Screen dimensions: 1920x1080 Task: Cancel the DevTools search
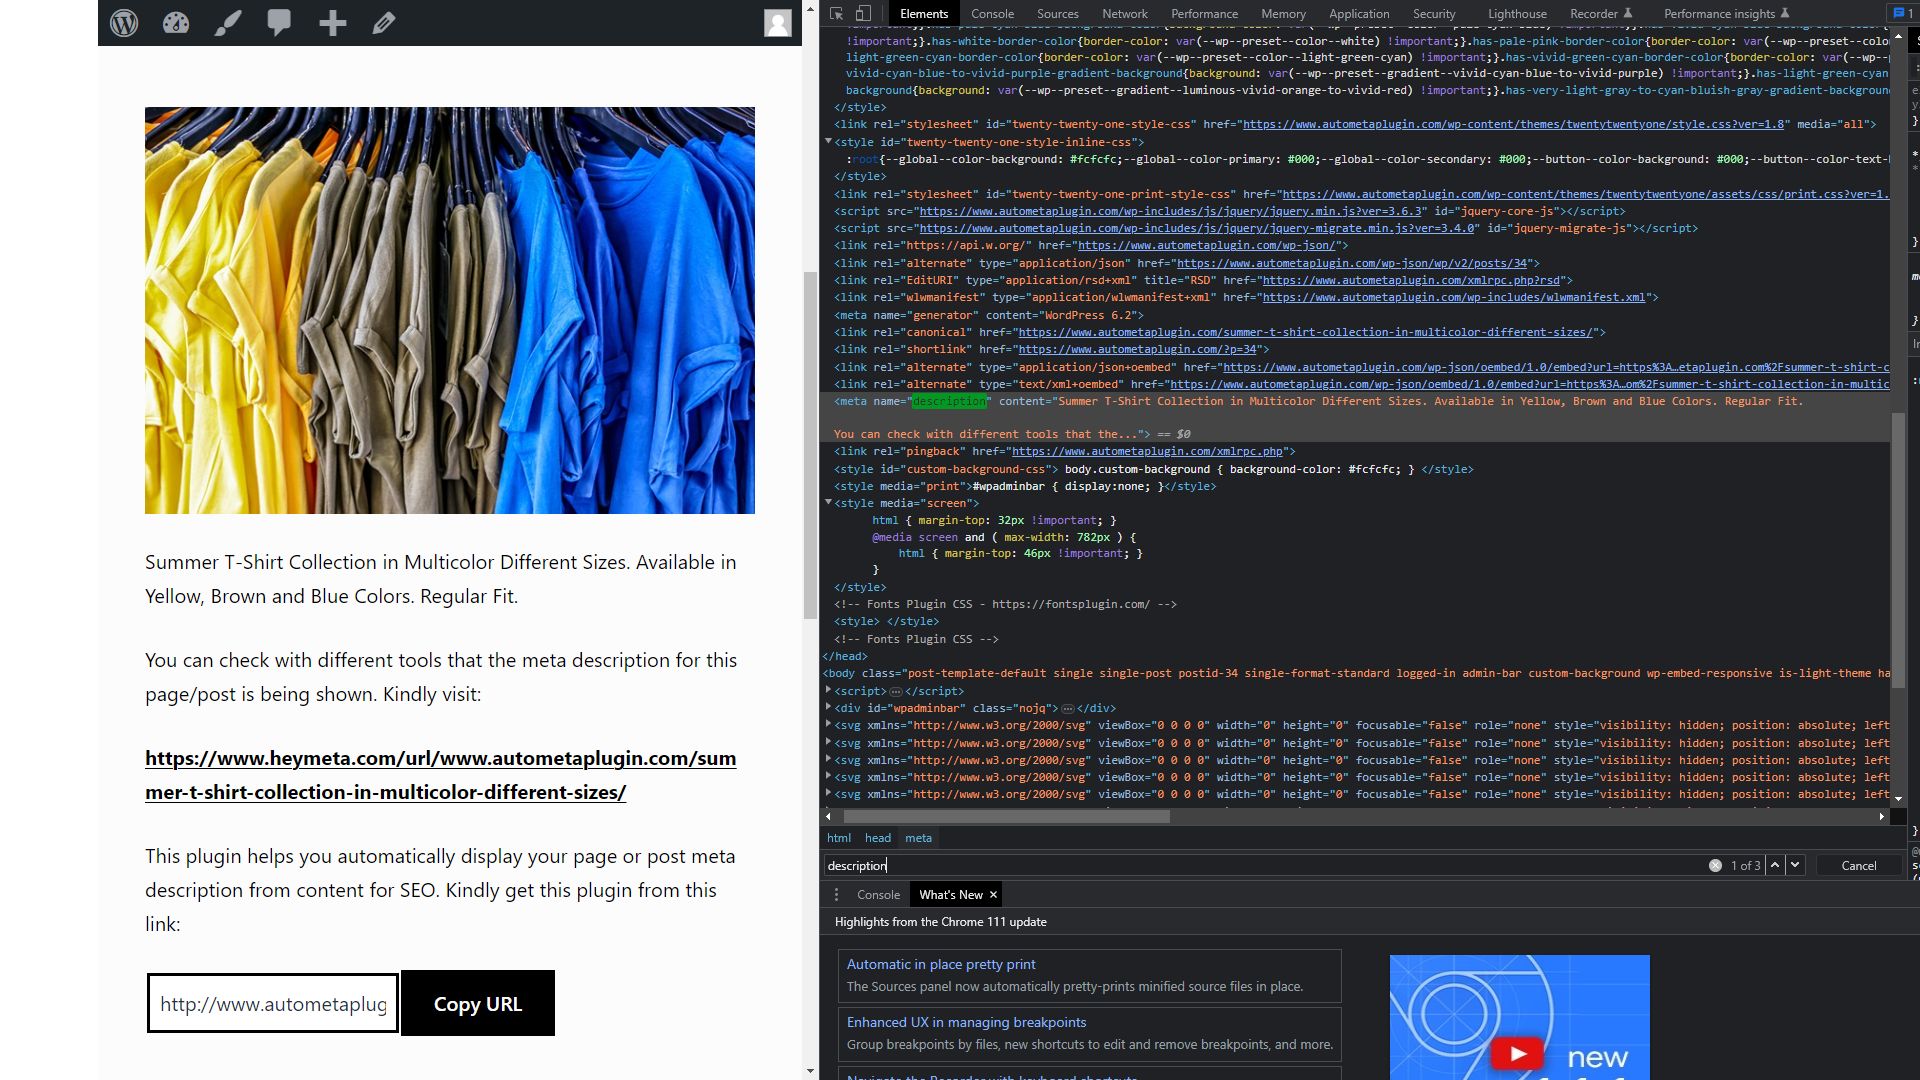coord(1858,865)
